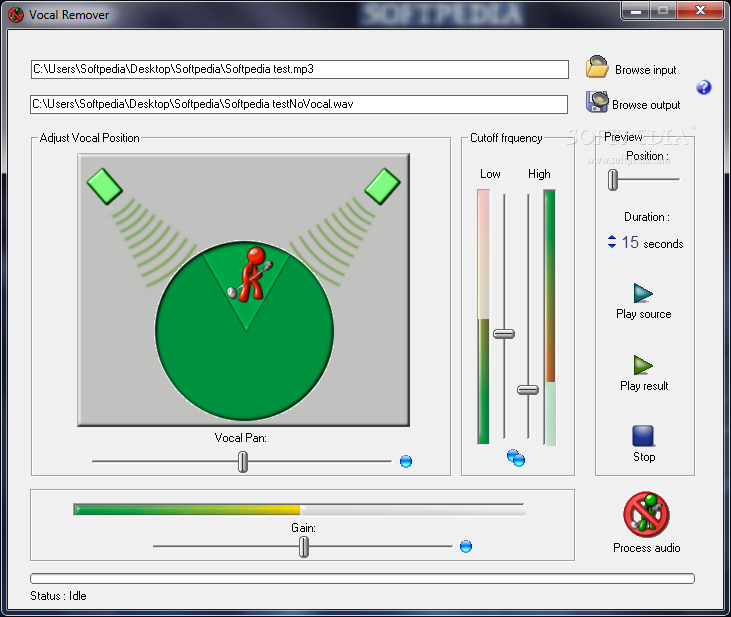Close the Vocal Remover window
731x617 pixels.
pos(700,11)
